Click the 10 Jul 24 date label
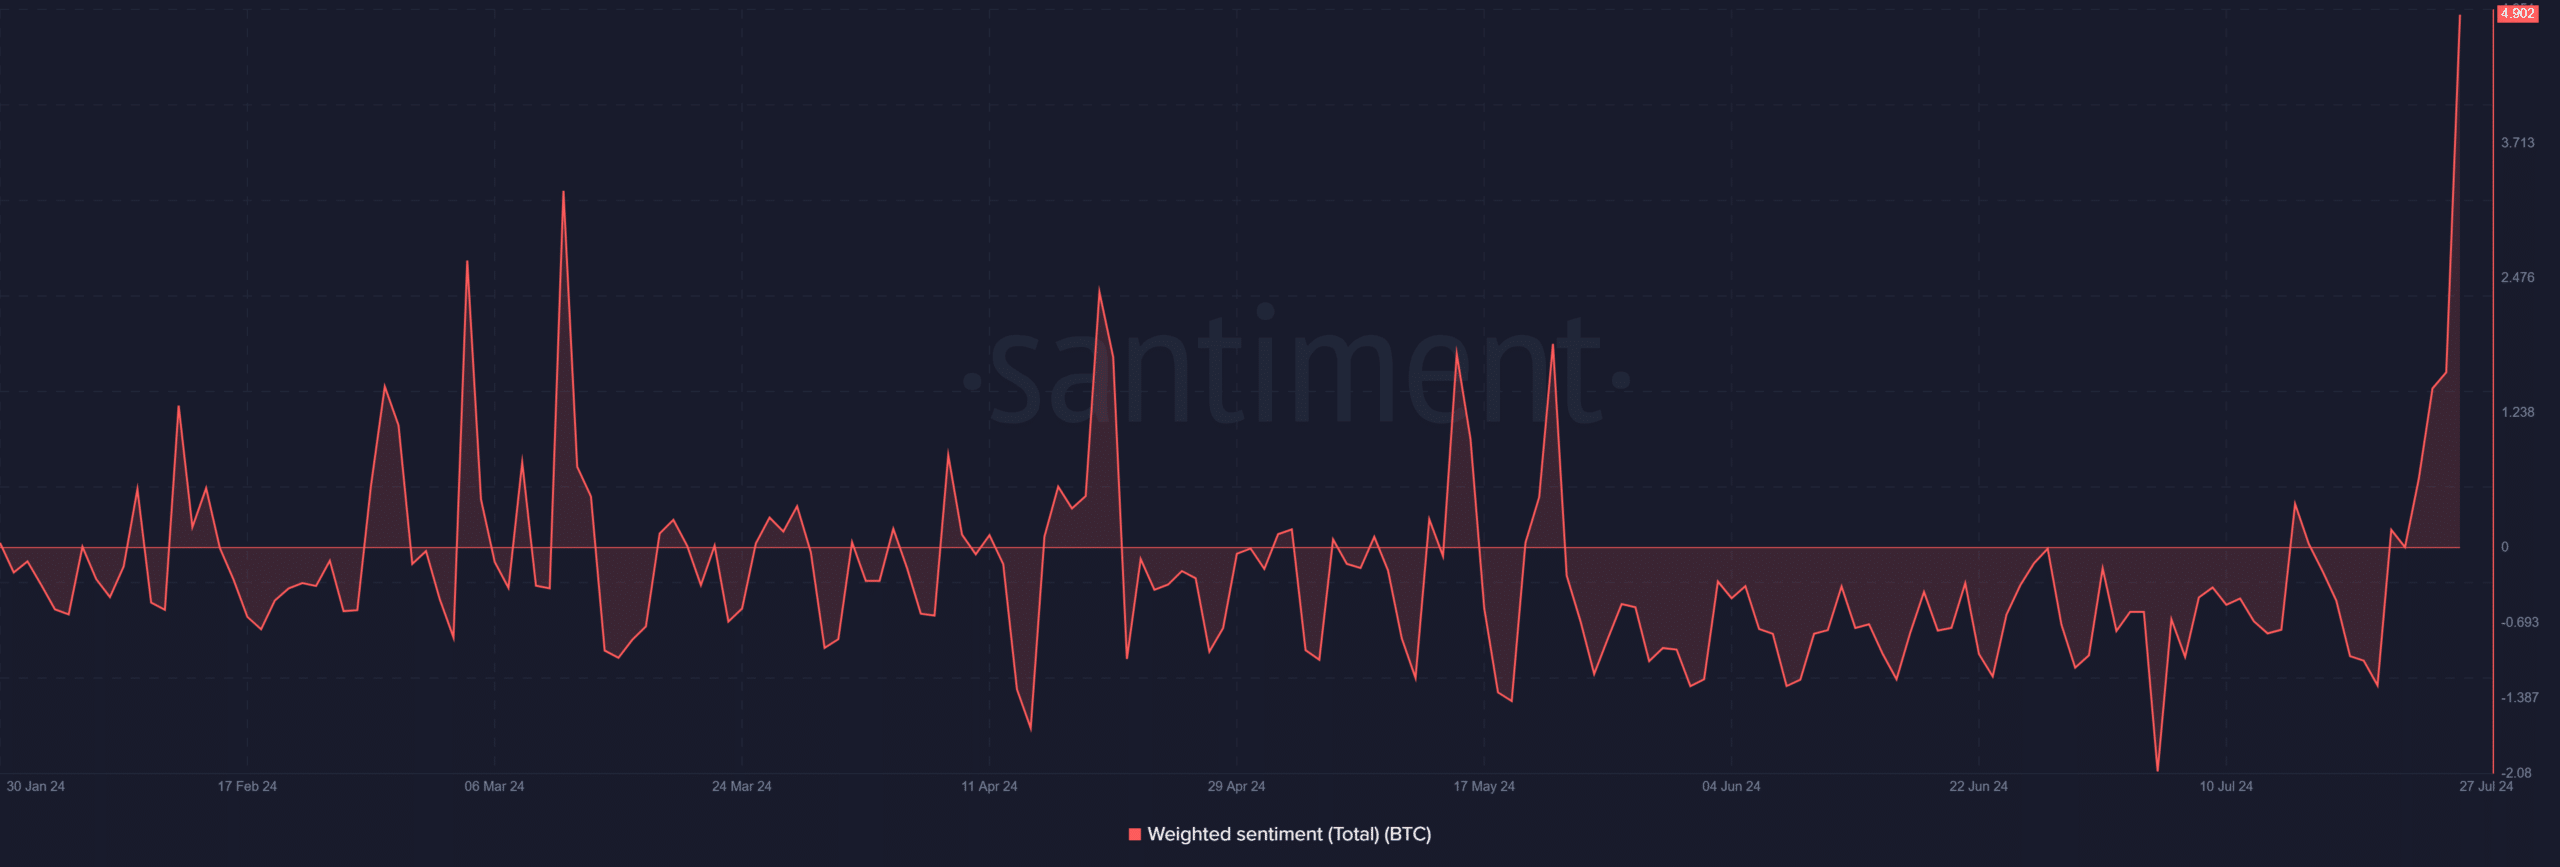The width and height of the screenshot is (2560, 867). click(x=2226, y=786)
